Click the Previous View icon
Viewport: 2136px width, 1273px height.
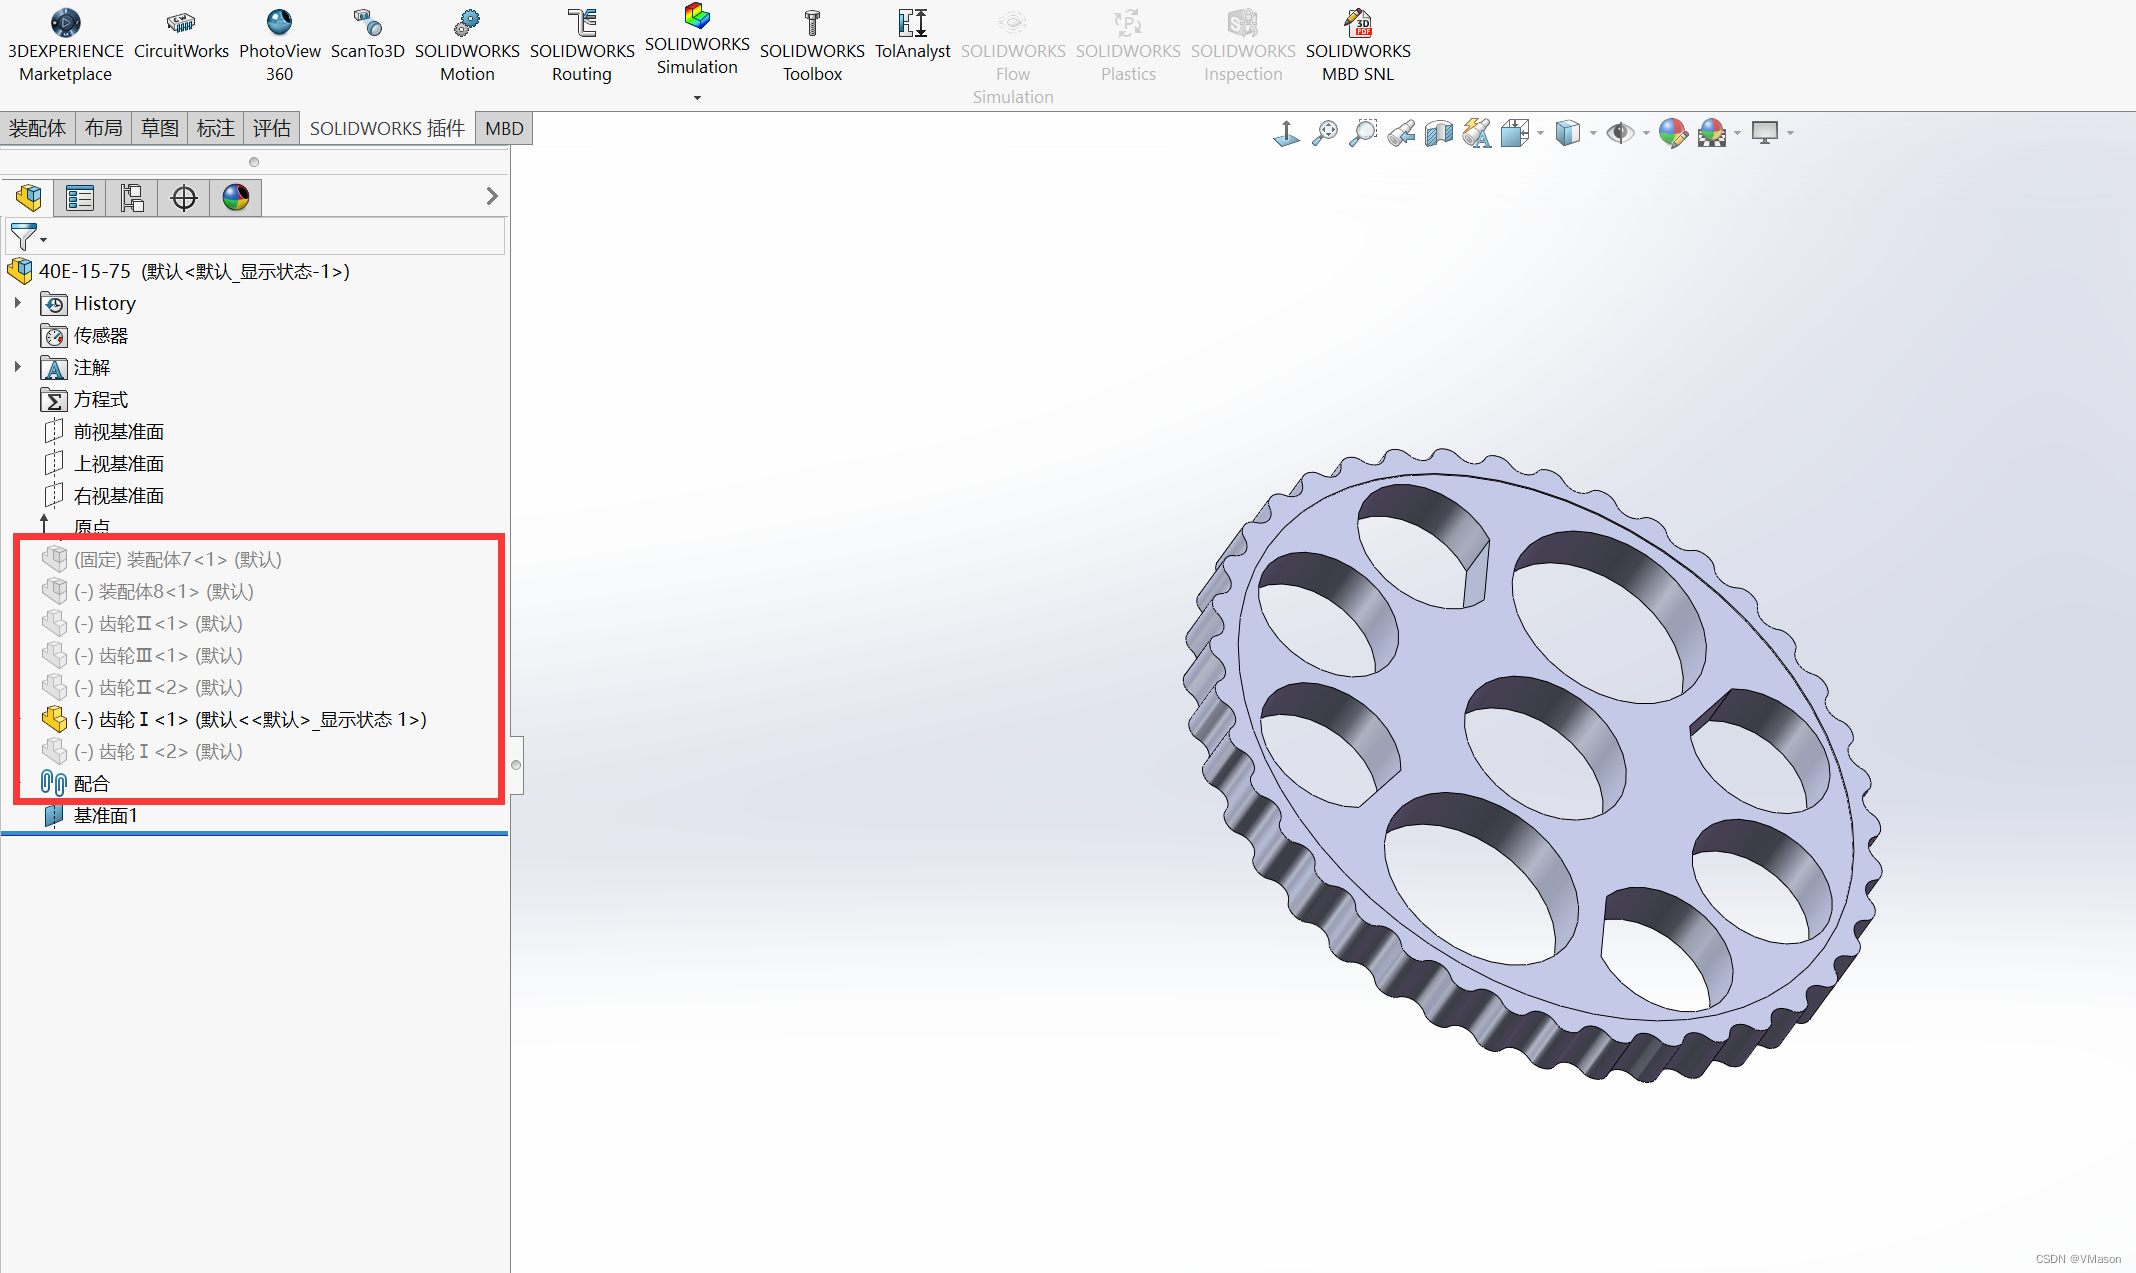(x=1401, y=133)
